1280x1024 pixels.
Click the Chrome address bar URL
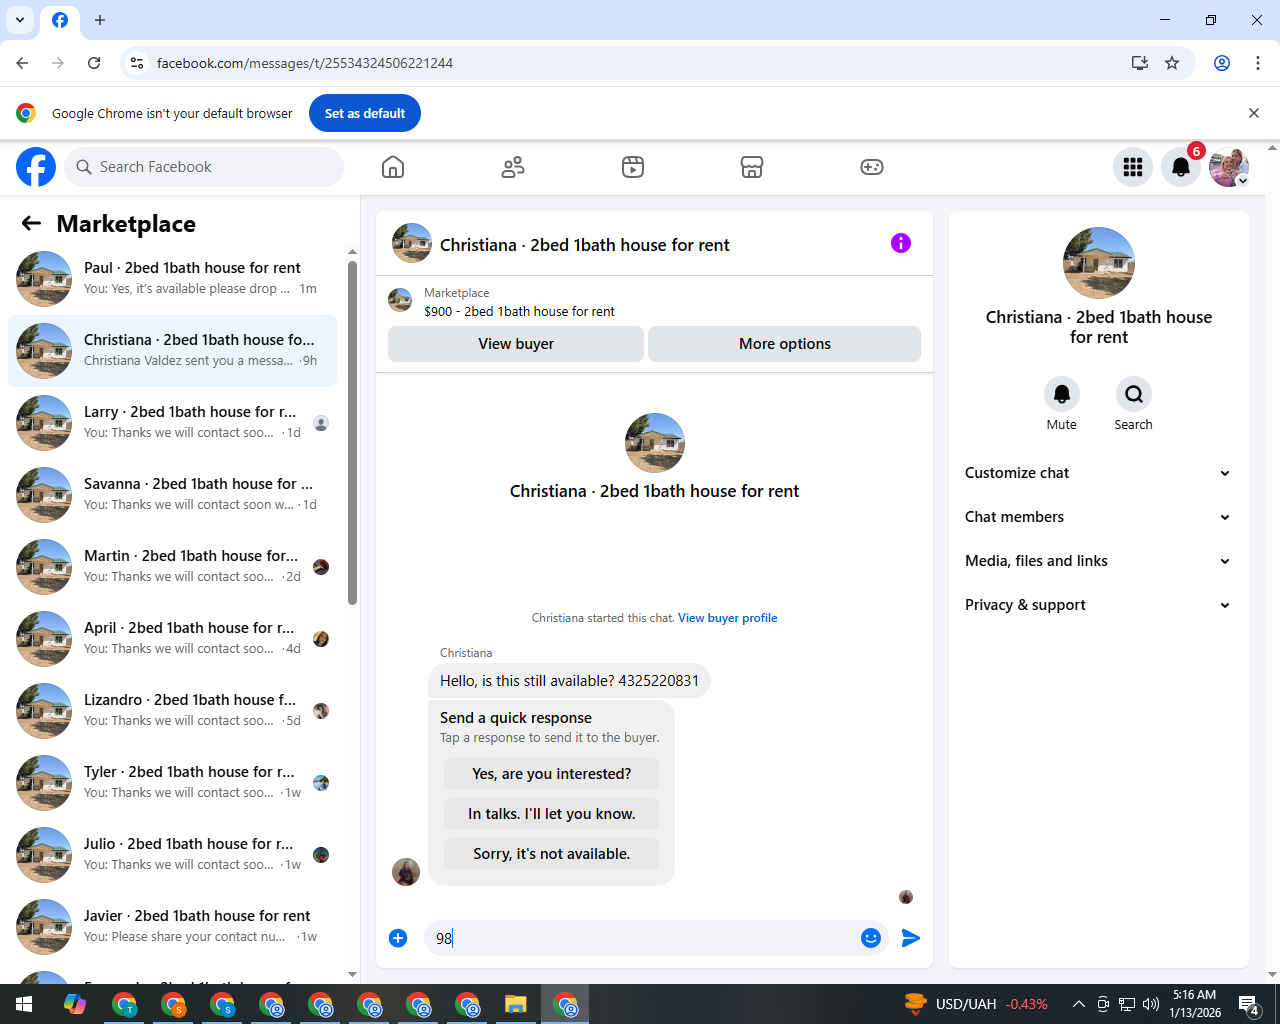click(305, 63)
